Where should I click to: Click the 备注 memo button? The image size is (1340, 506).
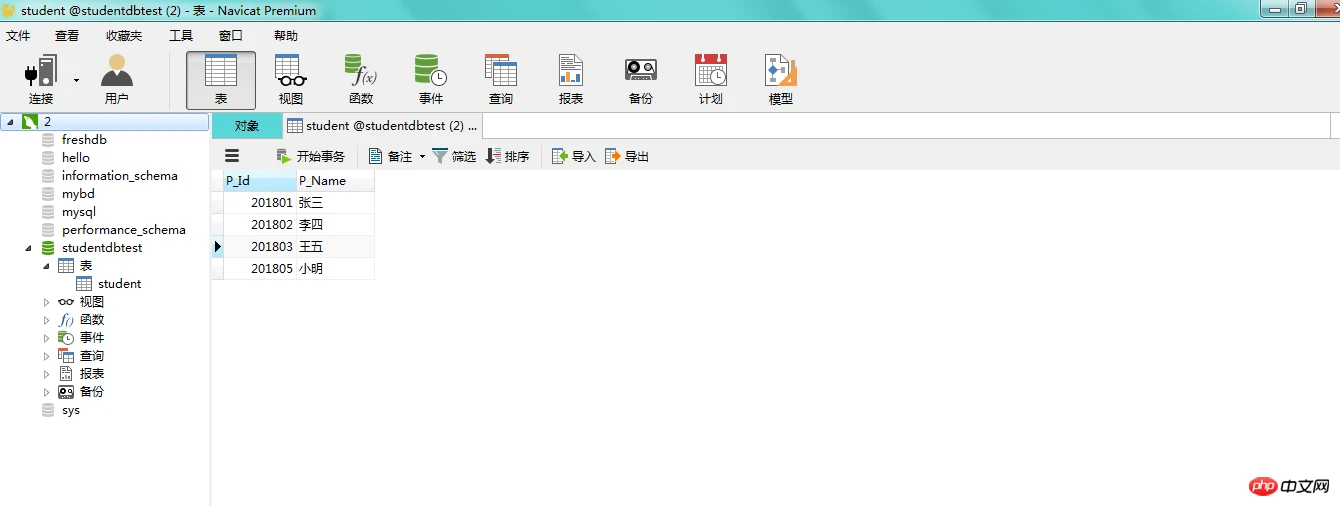coord(391,156)
